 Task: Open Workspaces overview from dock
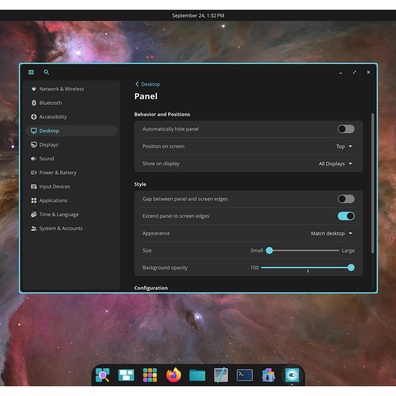click(126, 375)
